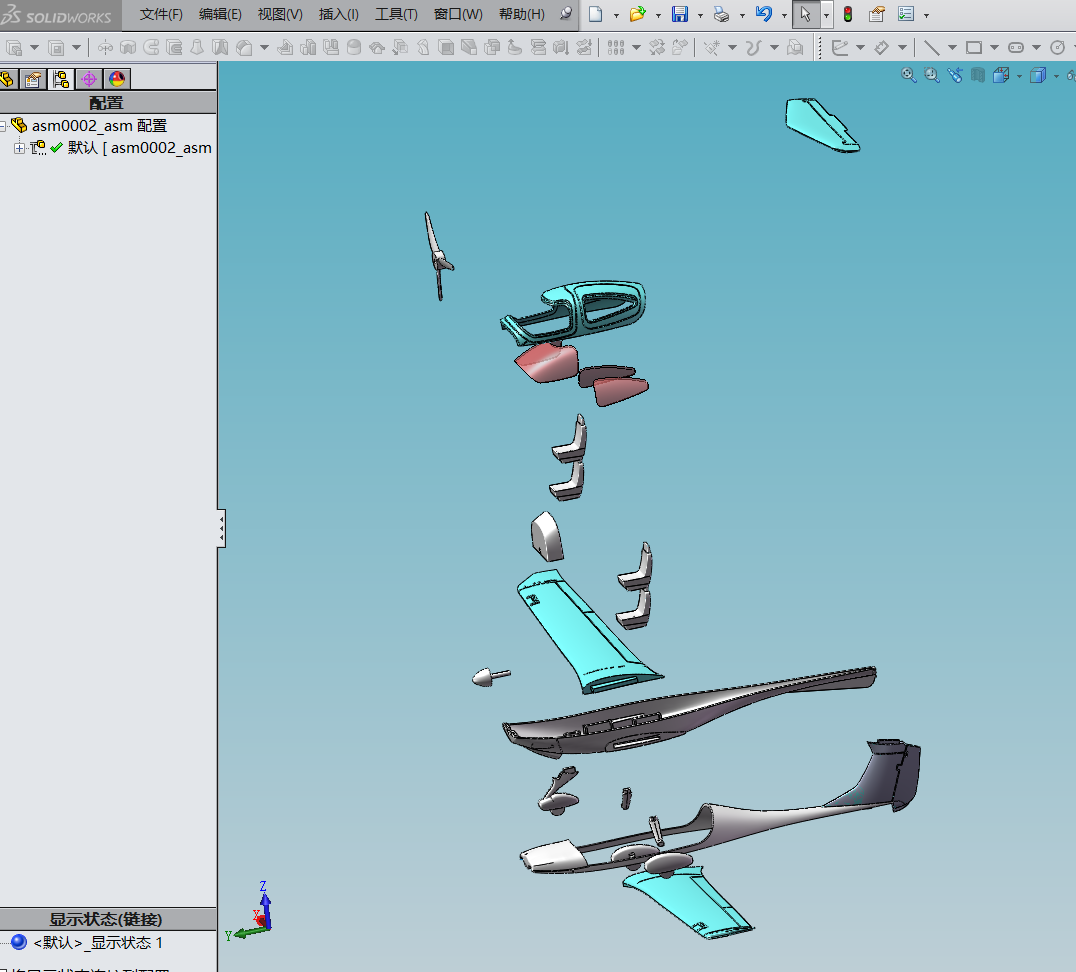Click the Section View icon
The width and height of the screenshot is (1076, 972).
pyautogui.click(x=978, y=75)
